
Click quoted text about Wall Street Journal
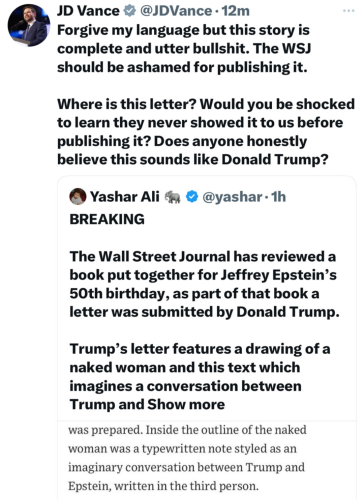tap(204, 284)
